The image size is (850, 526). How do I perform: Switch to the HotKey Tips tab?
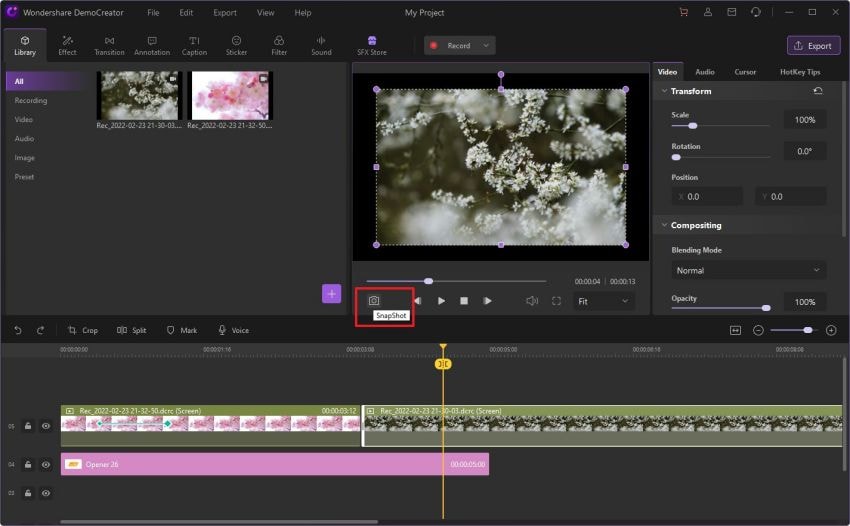[x=800, y=72]
